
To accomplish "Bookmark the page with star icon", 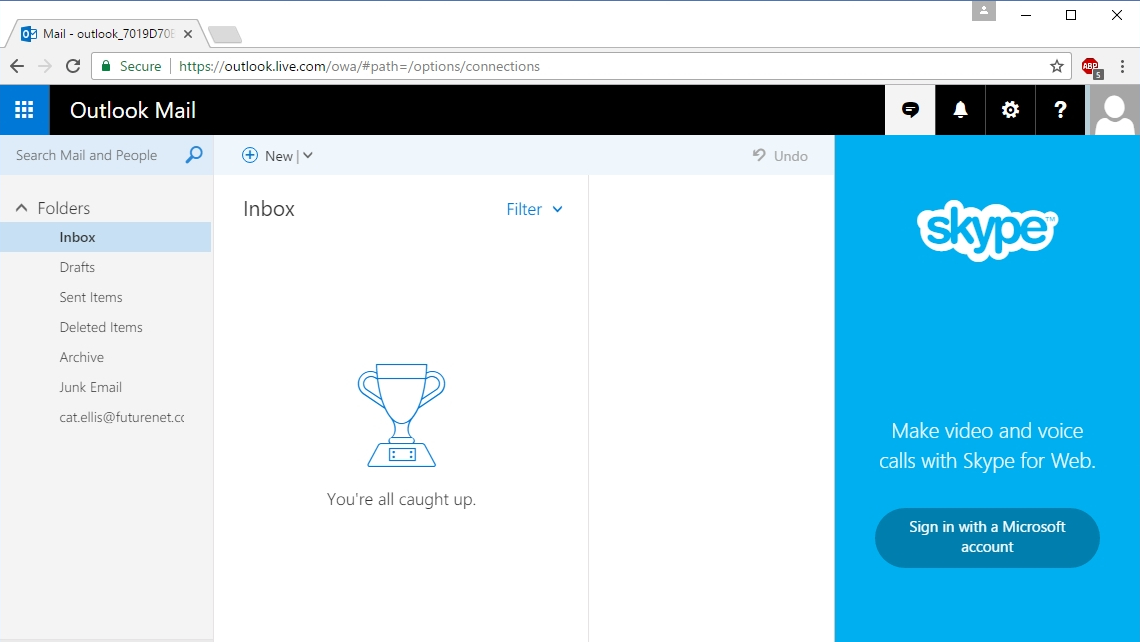I will point(1056,66).
